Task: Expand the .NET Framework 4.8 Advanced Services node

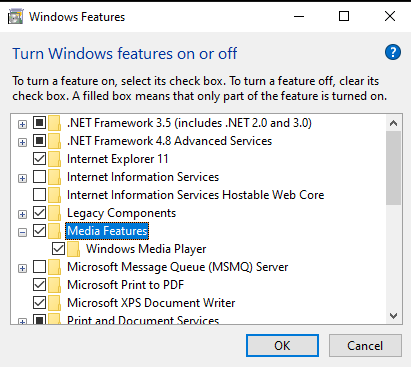Action: 22,142
